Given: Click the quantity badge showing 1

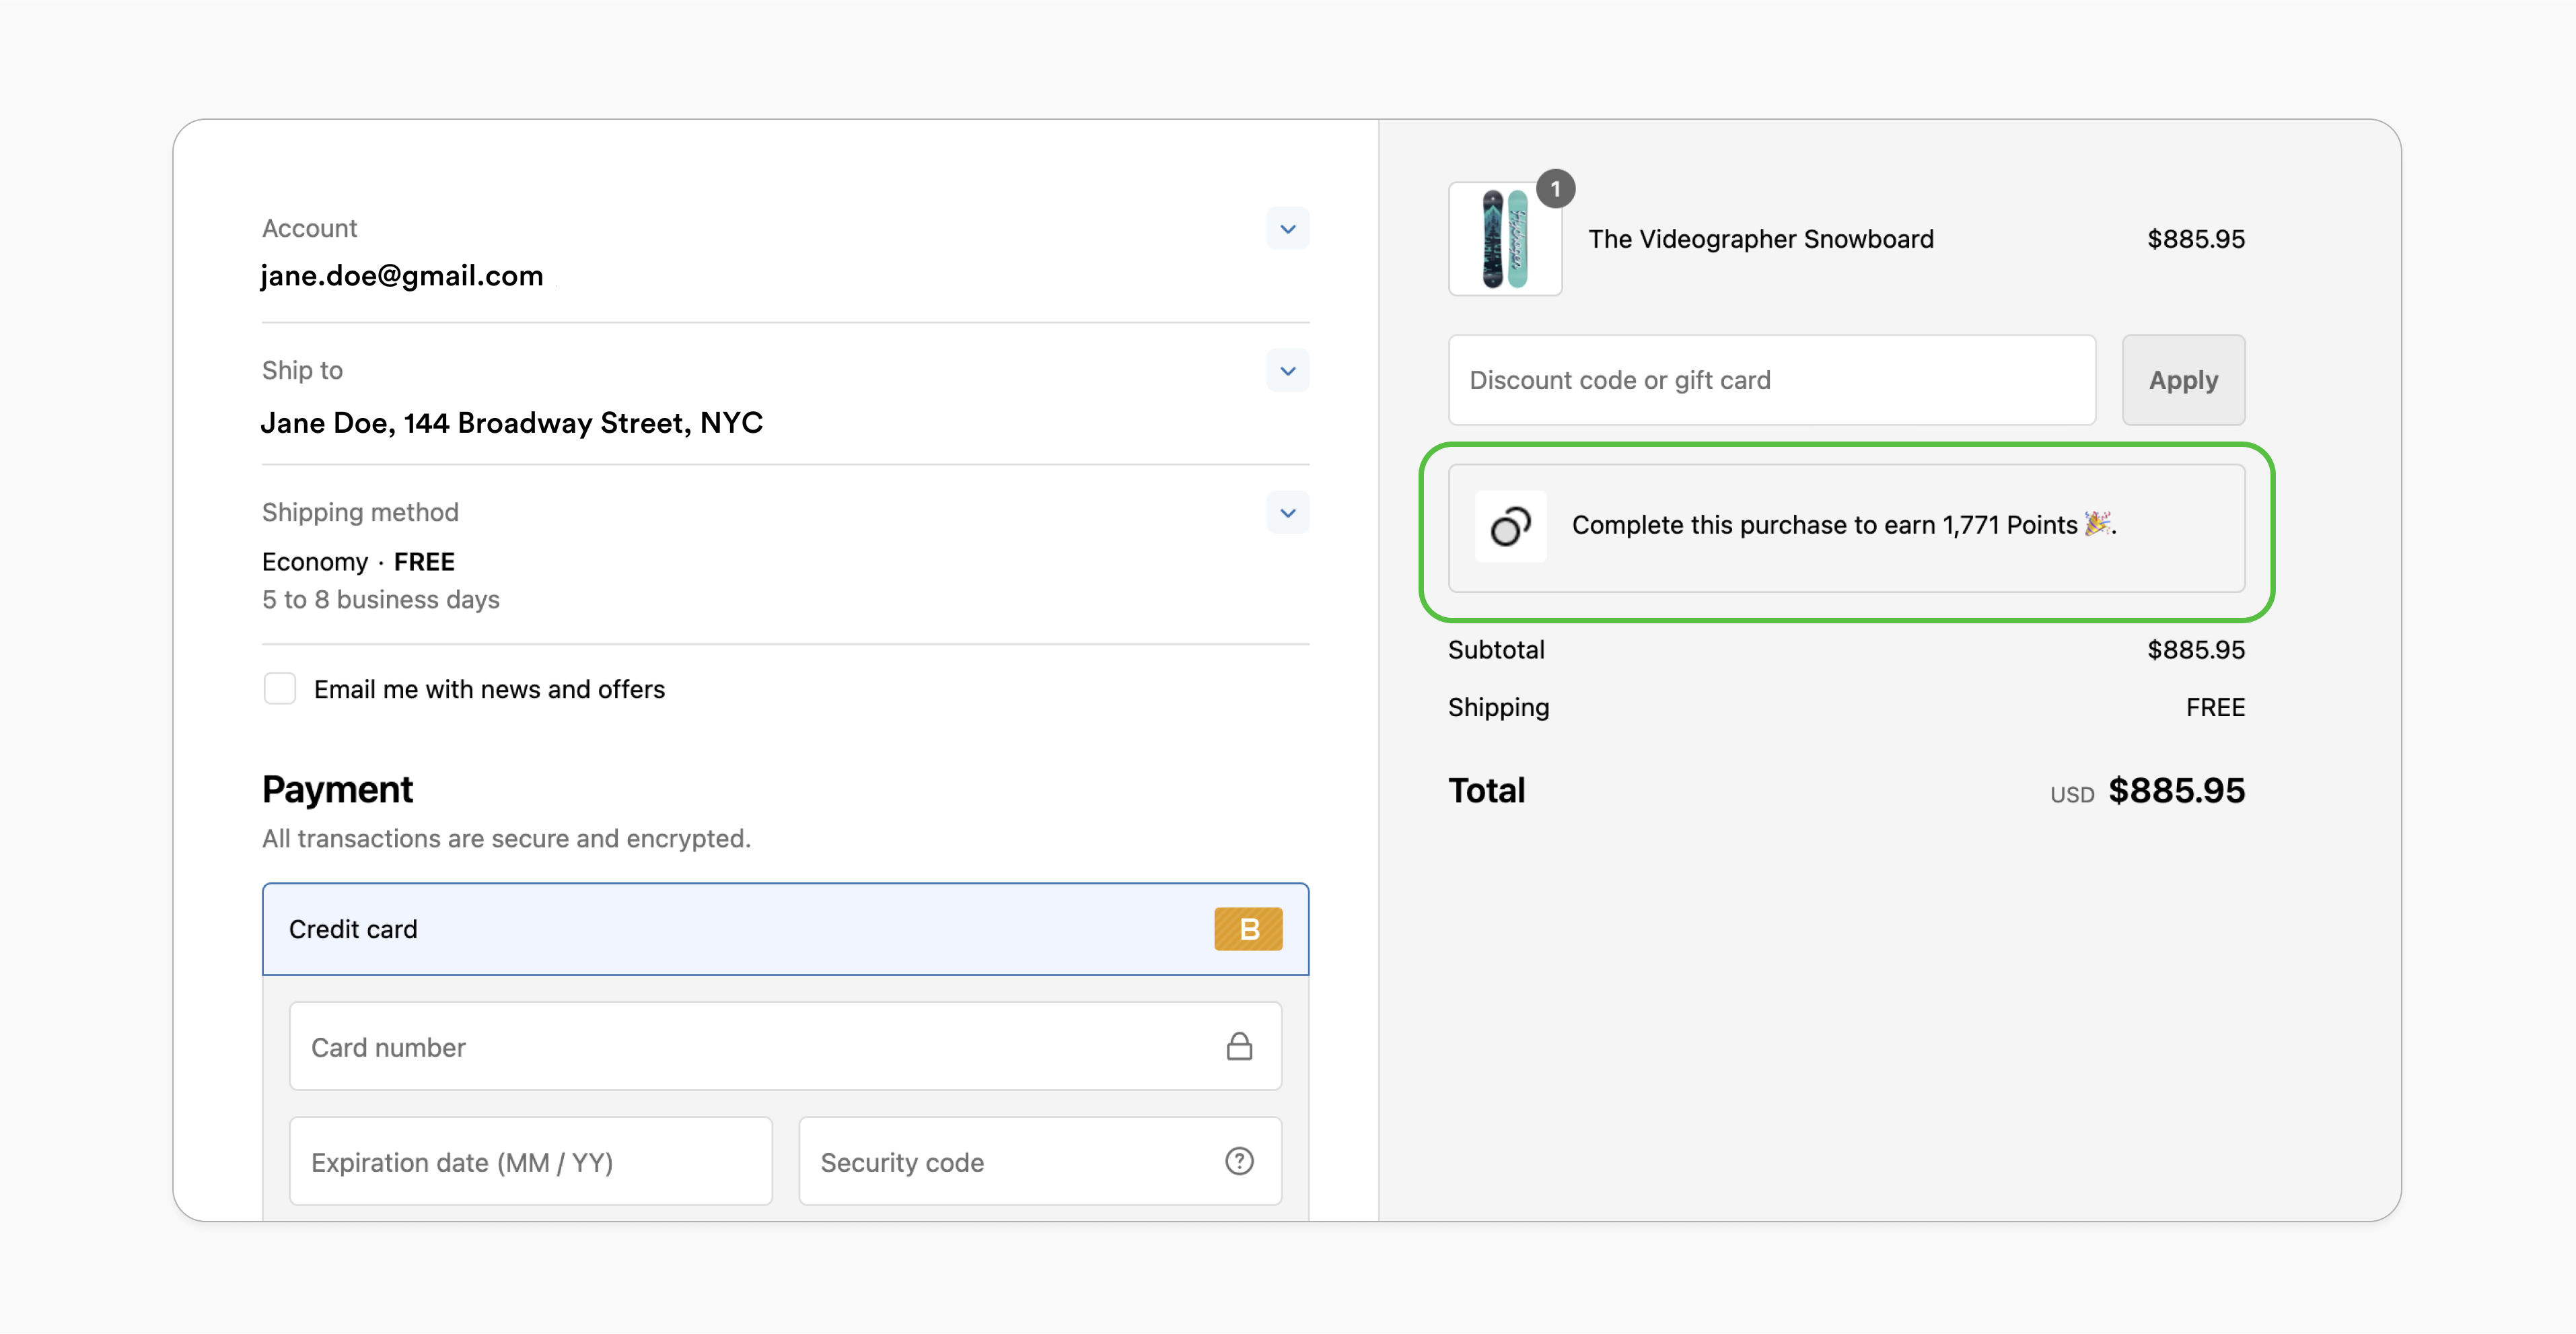Looking at the screenshot, I should [1555, 189].
